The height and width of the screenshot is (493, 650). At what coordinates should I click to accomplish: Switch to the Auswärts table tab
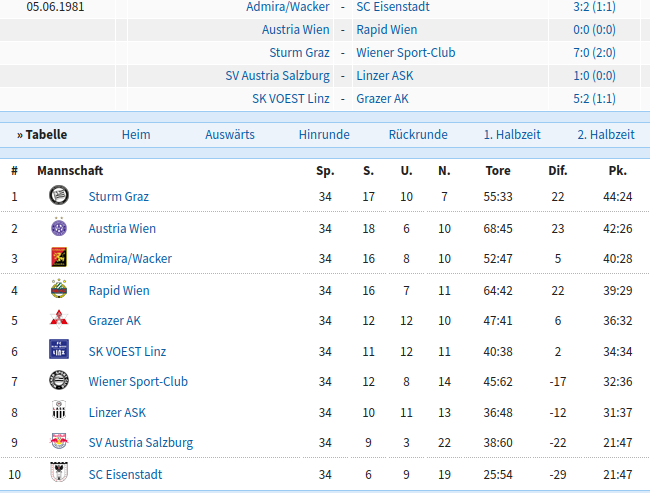230,135
